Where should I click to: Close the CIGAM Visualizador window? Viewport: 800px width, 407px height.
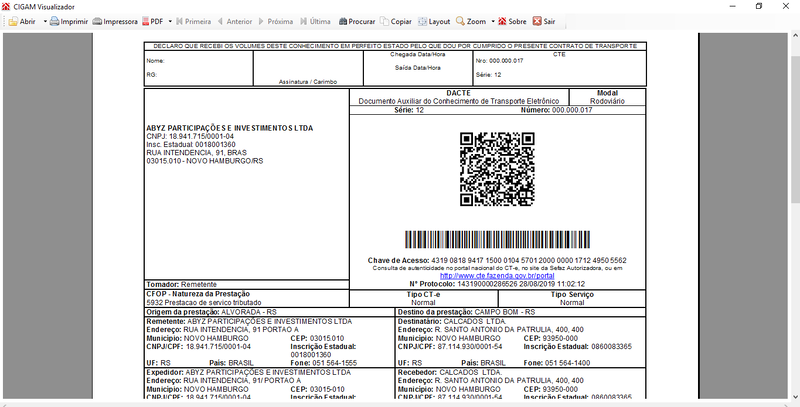(x=785, y=6)
